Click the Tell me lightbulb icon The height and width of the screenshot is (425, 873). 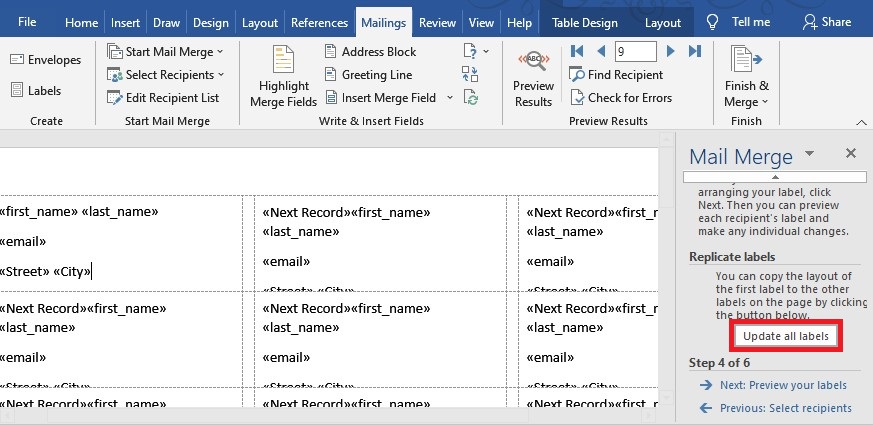tap(713, 22)
